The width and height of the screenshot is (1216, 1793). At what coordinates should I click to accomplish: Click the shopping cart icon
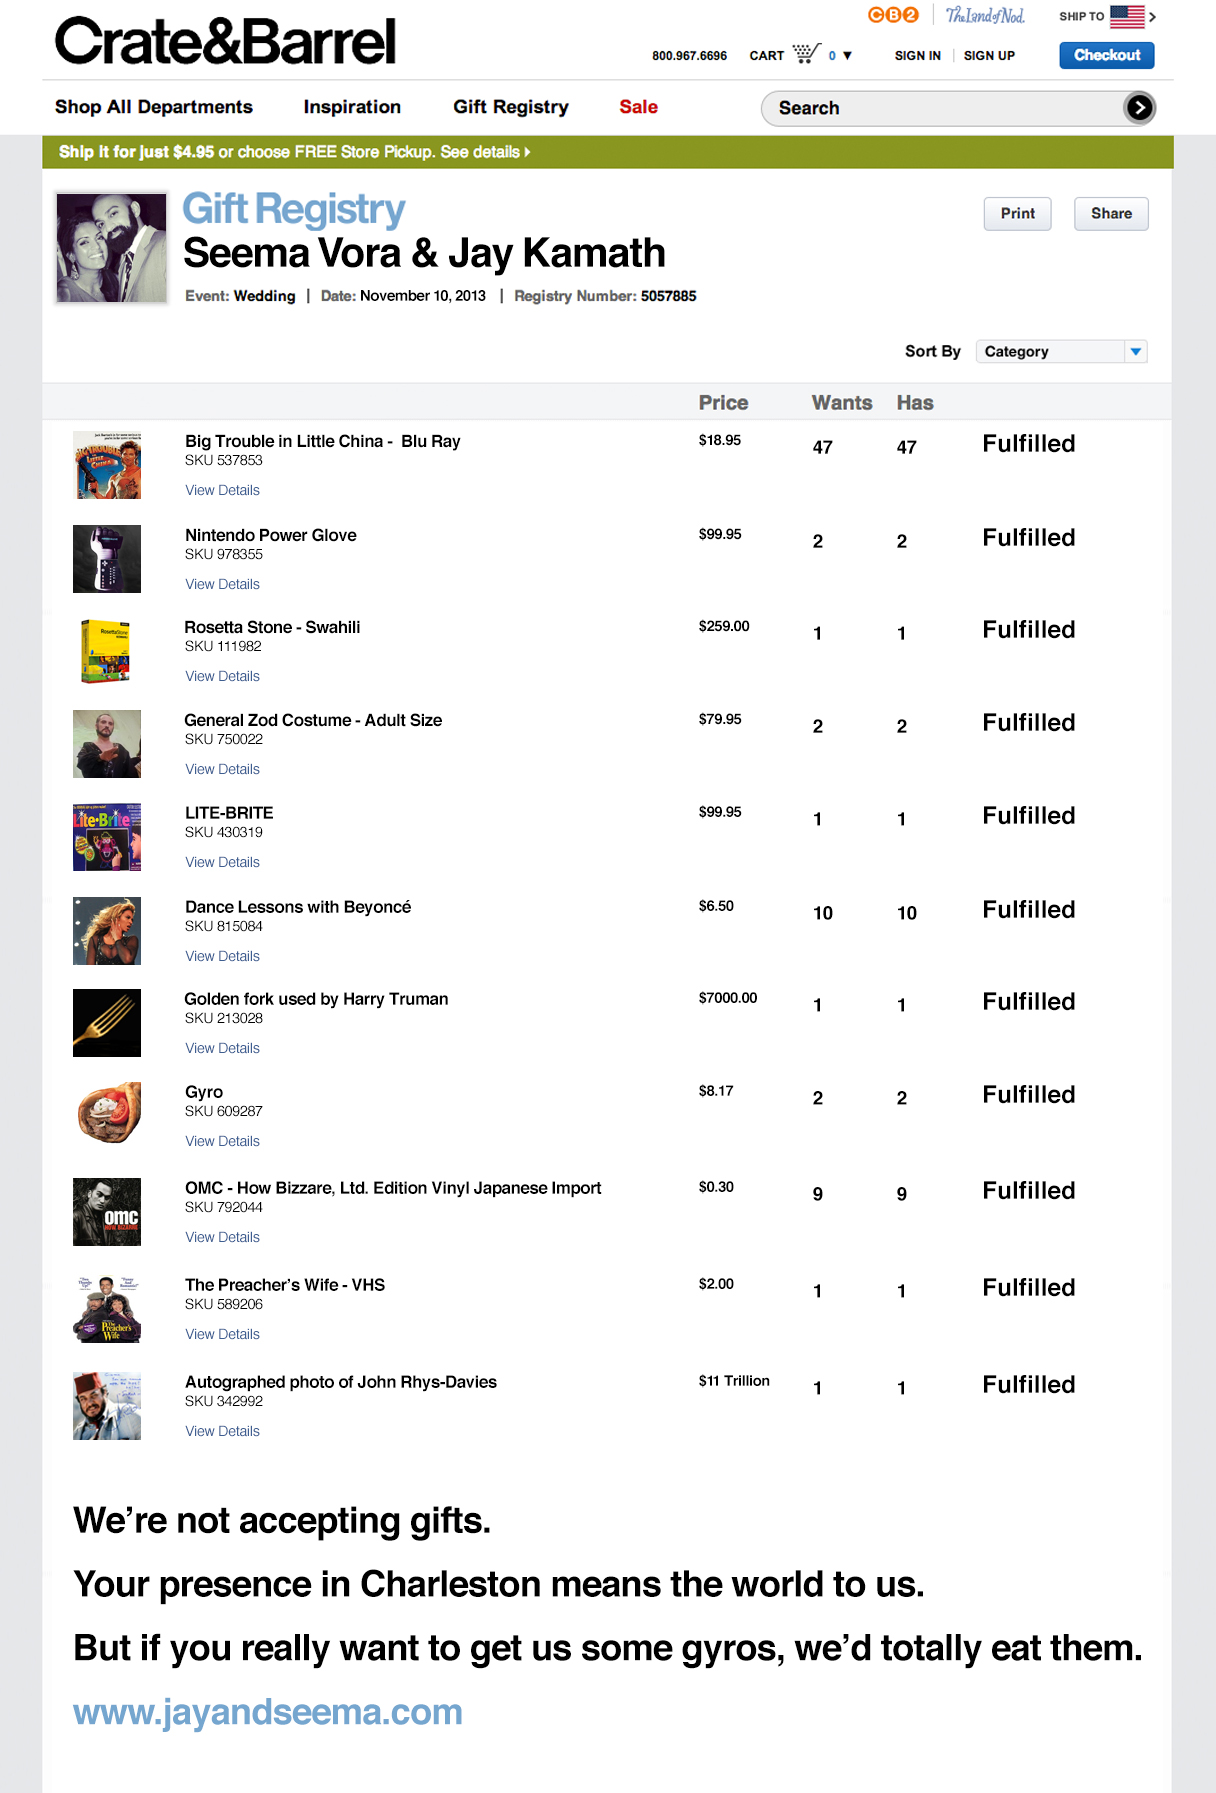806,53
